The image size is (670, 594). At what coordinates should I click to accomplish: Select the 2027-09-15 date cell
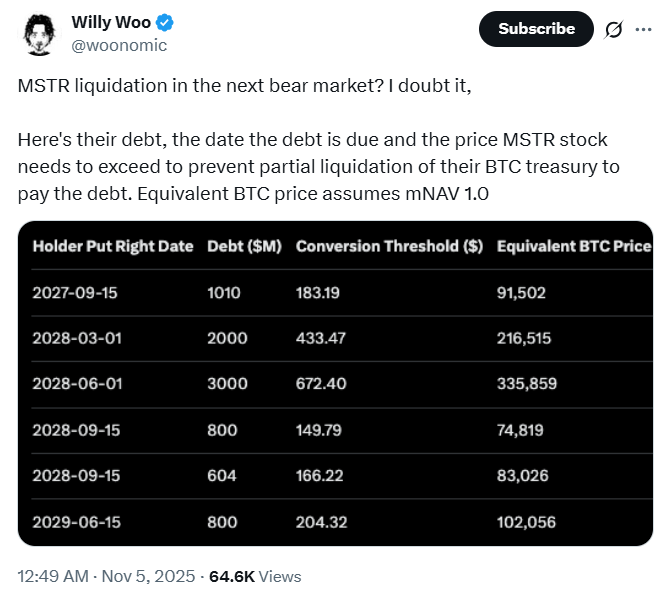pyautogui.click(x=76, y=293)
